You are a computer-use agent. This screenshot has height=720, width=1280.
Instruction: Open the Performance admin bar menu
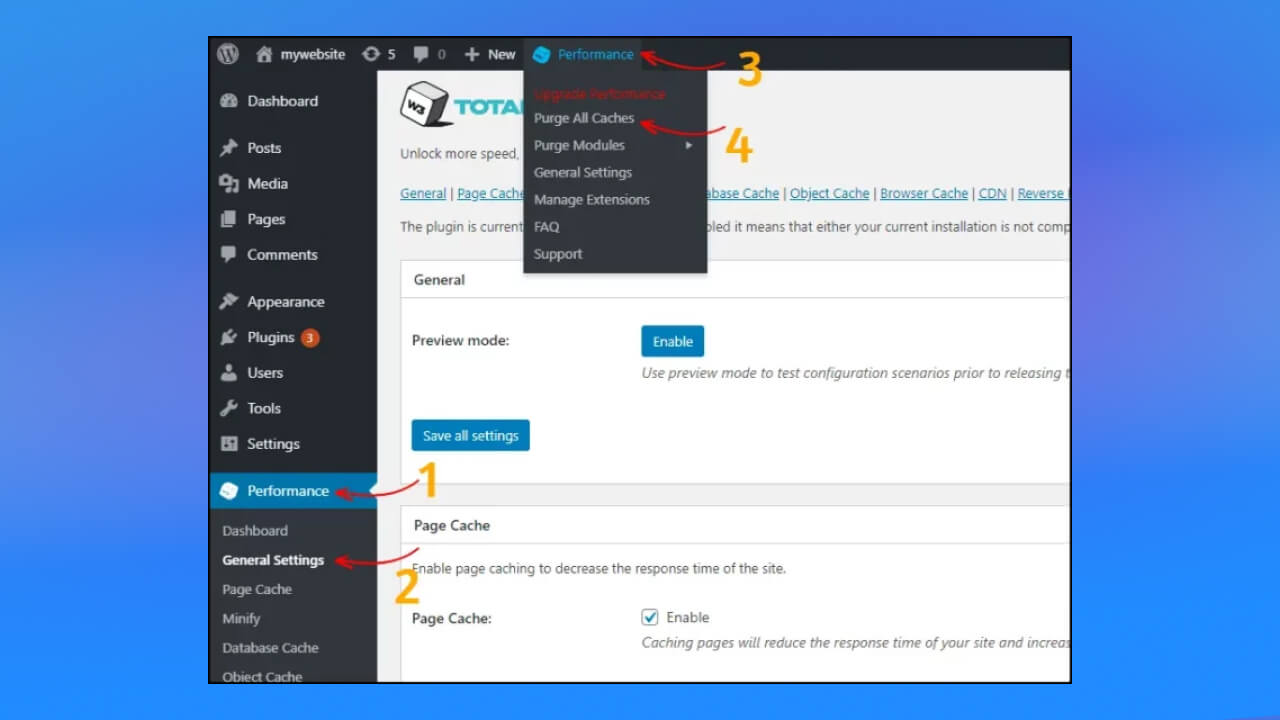point(583,54)
